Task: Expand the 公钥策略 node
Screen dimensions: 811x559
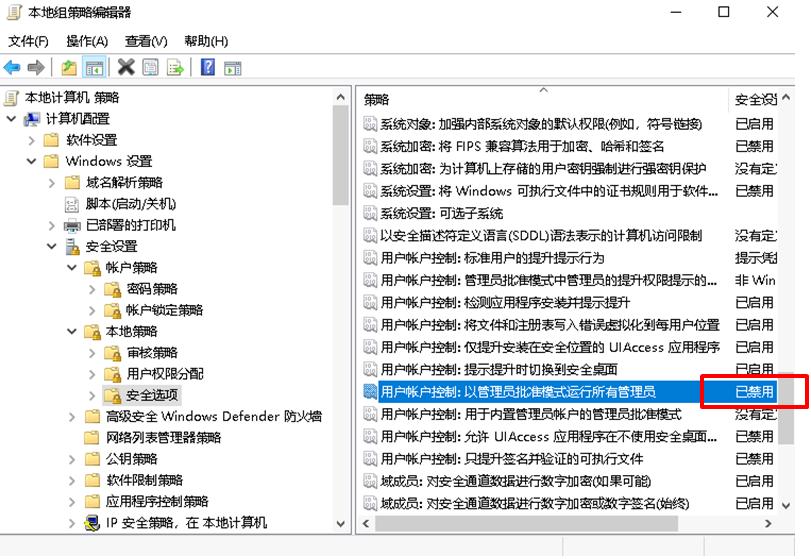Action: point(72,459)
